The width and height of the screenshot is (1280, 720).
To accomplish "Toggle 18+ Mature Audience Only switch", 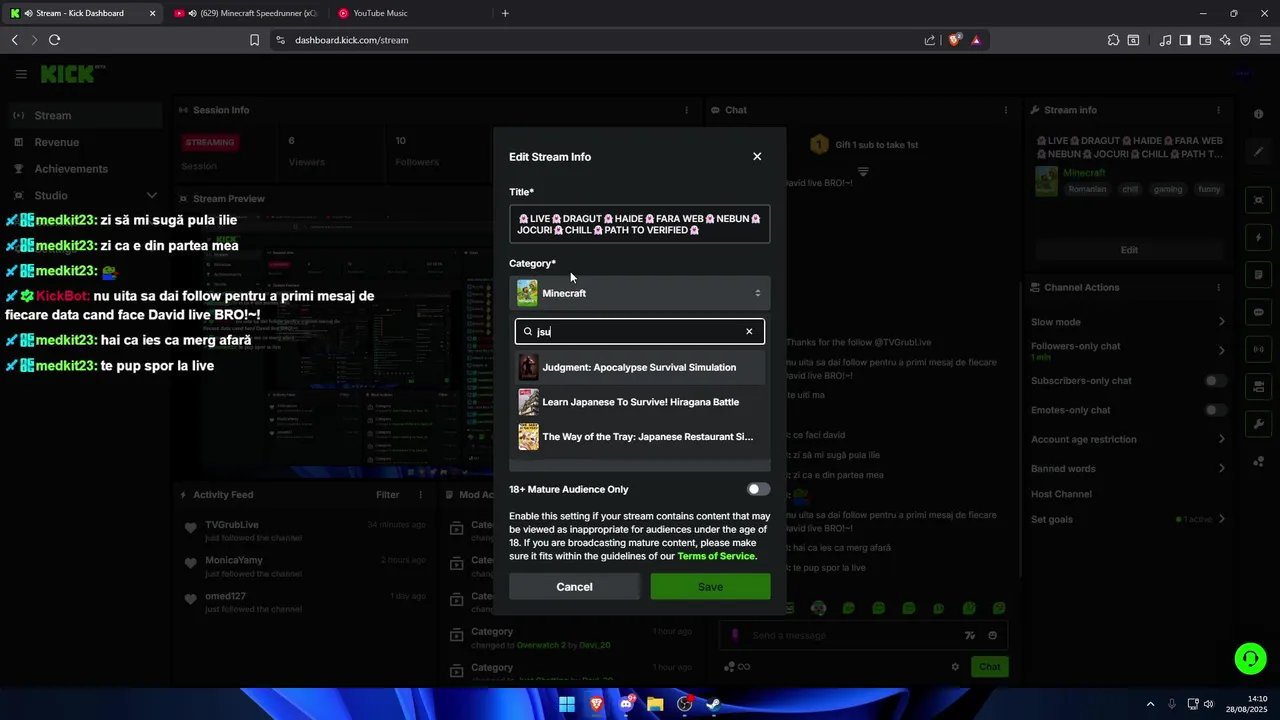I will coord(759,489).
